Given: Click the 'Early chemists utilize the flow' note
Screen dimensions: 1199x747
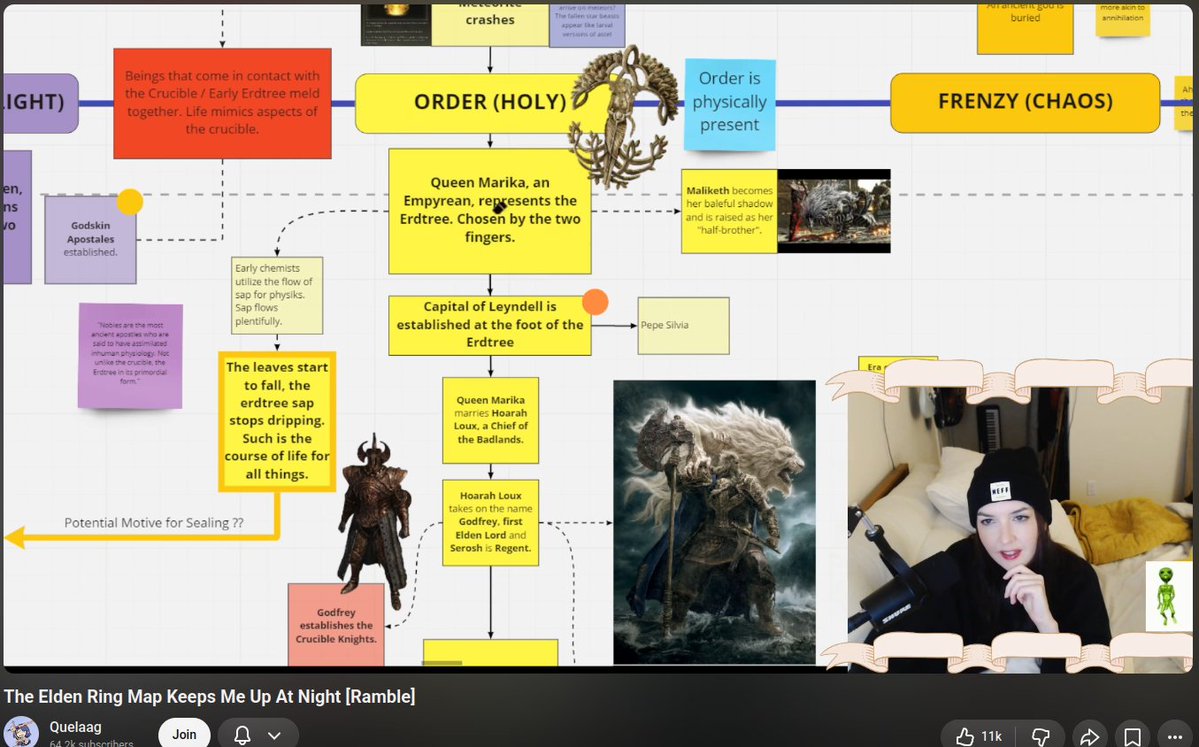Looking at the screenshot, I should (277, 295).
